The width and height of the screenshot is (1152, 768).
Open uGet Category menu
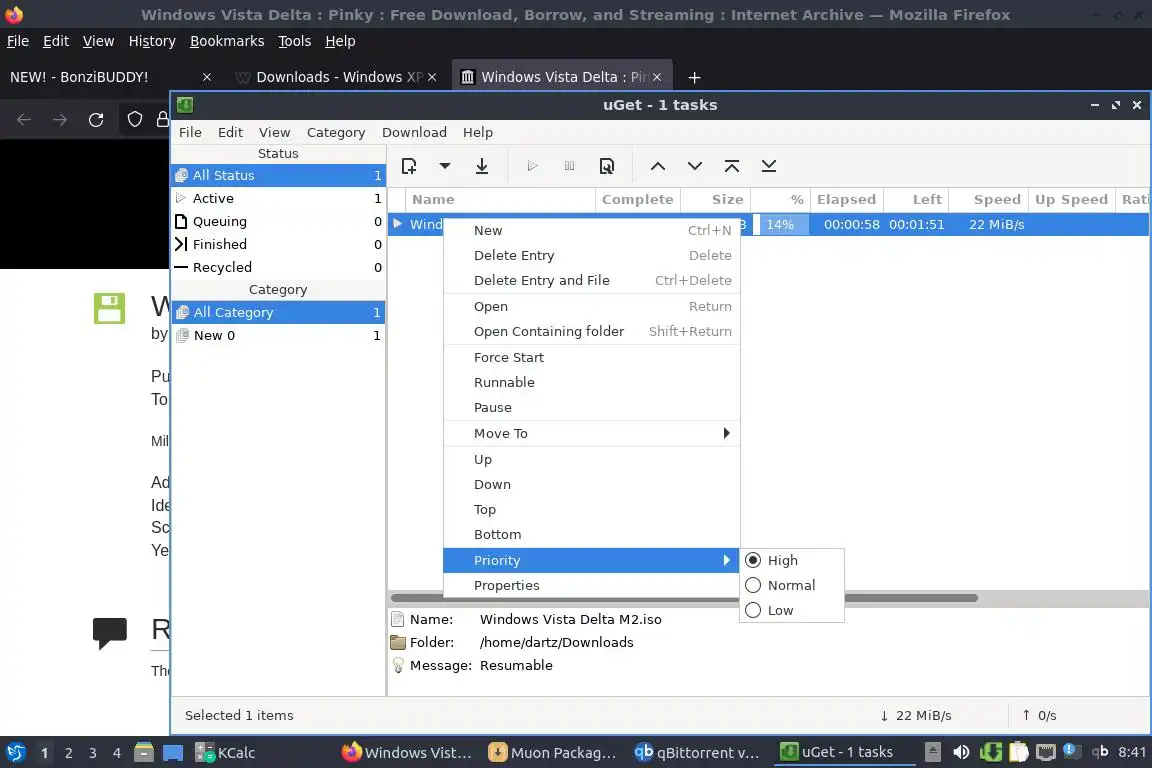(336, 132)
